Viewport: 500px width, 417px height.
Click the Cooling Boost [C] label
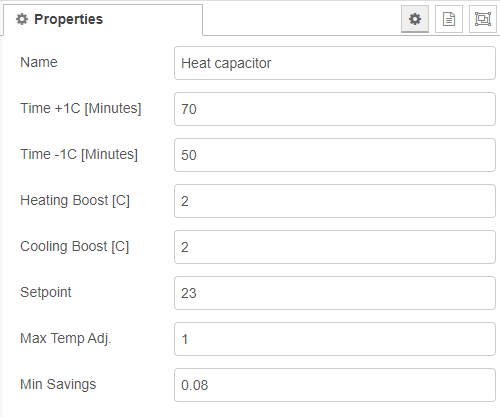75,247
